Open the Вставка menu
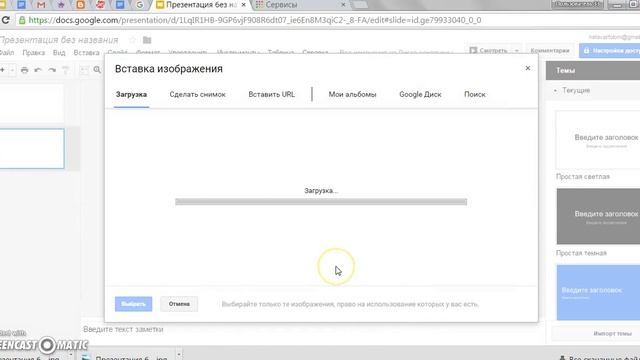The width and height of the screenshot is (640, 360). 87,53
